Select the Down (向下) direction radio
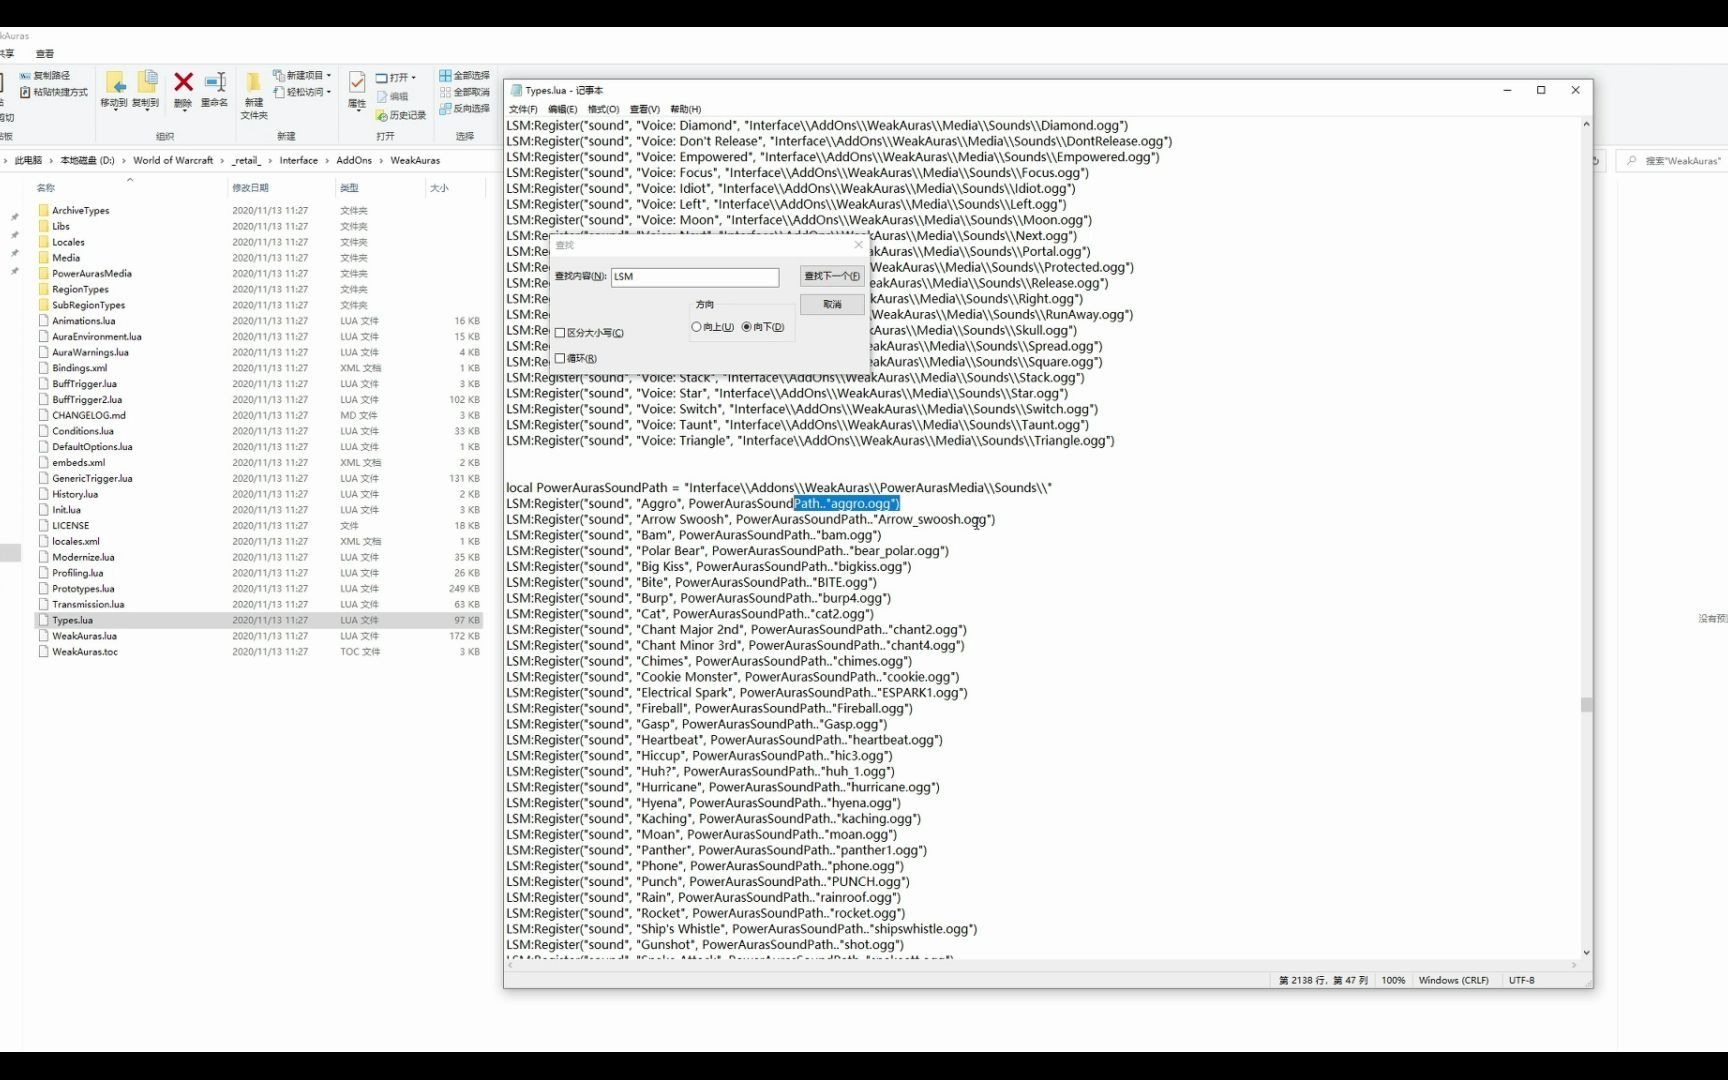This screenshot has height=1080, width=1728. [746, 327]
